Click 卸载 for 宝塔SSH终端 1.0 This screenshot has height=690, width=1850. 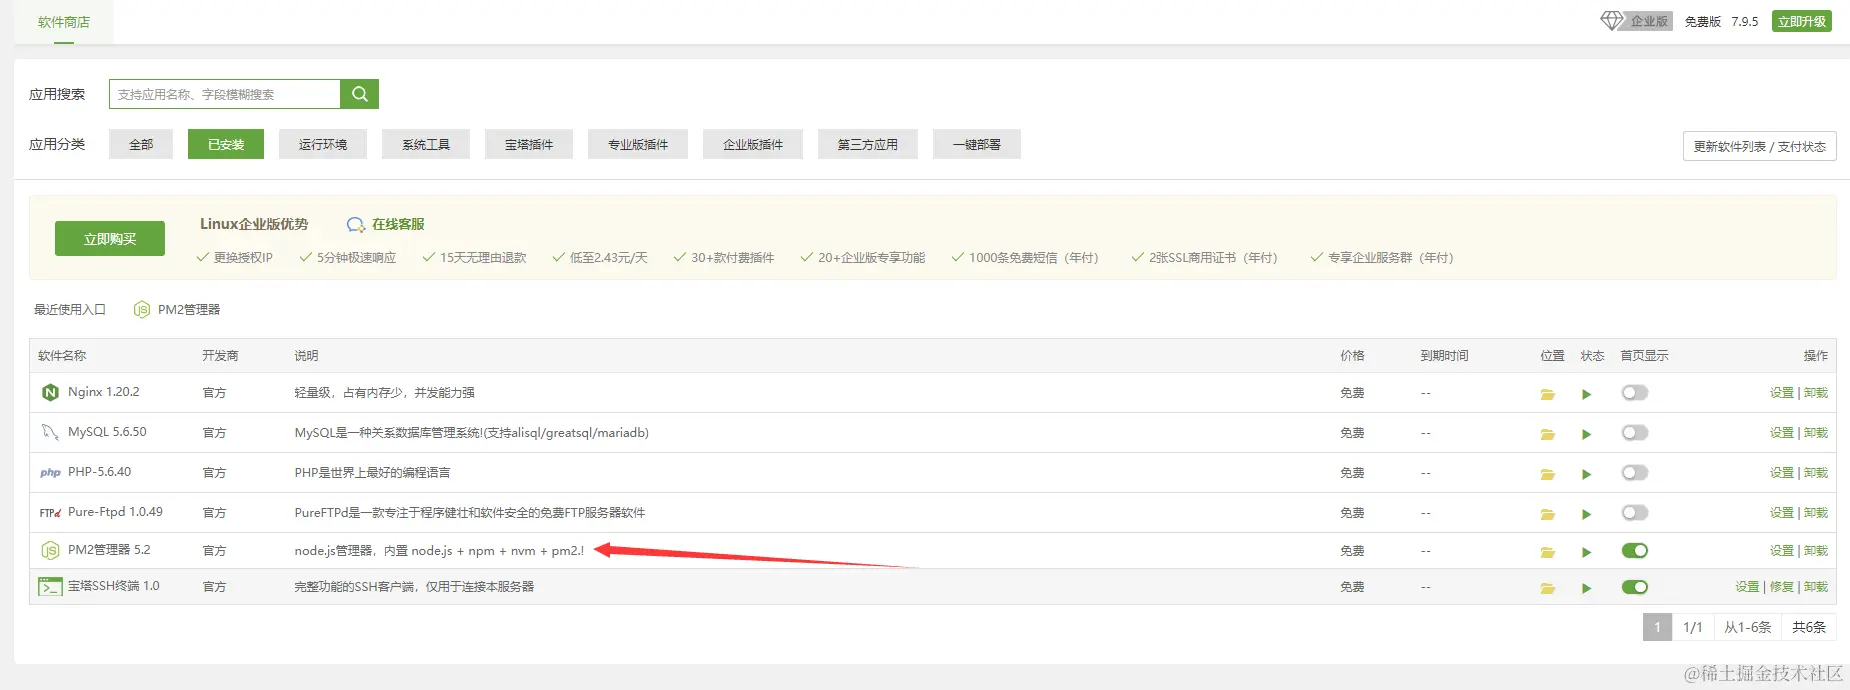(1816, 587)
